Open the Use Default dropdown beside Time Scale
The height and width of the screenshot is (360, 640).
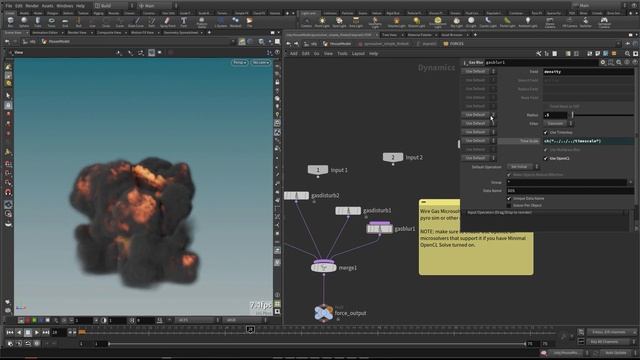pyautogui.click(x=478, y=140)
